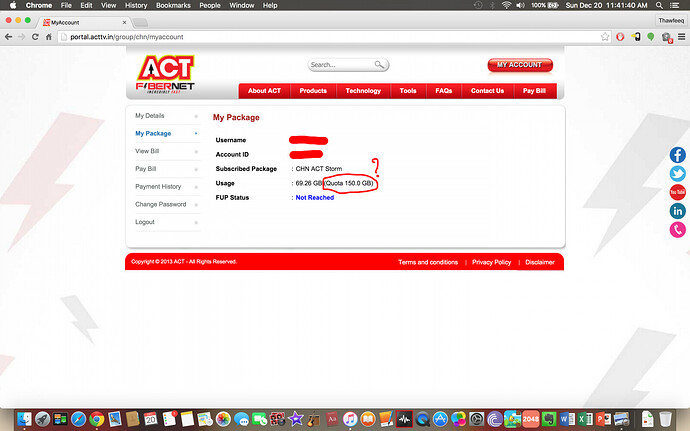Go back to the previous page
The height and width of the screenshot is (431, 690).
click(8, 37)
